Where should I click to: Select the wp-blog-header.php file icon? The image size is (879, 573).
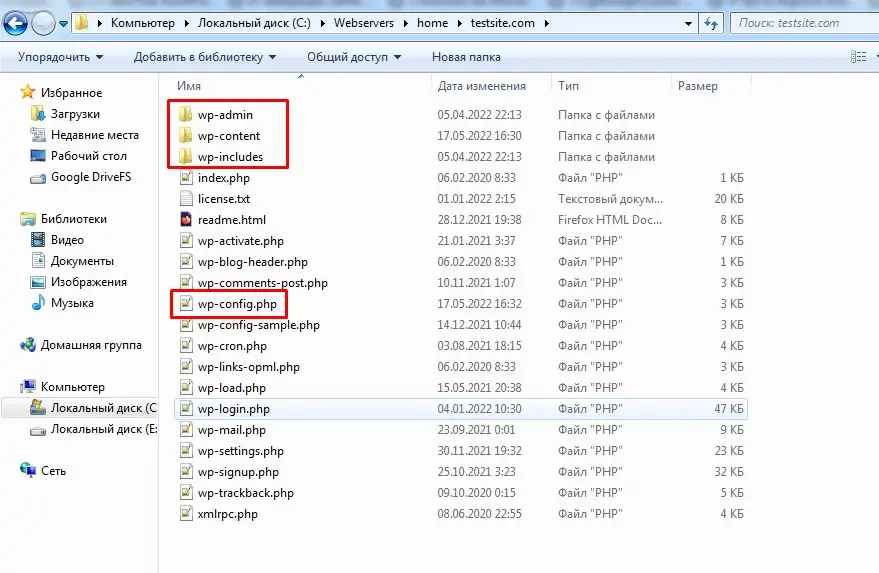tap(186, 262)
